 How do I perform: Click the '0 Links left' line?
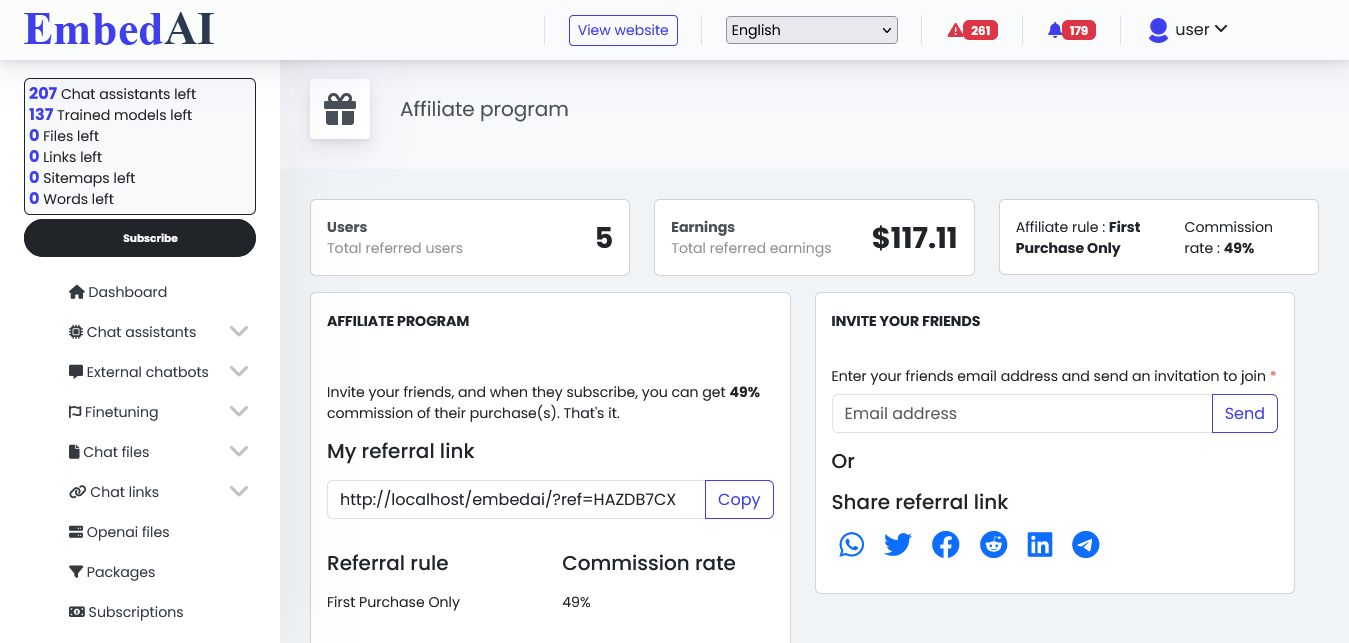click(x=65, y=157)
